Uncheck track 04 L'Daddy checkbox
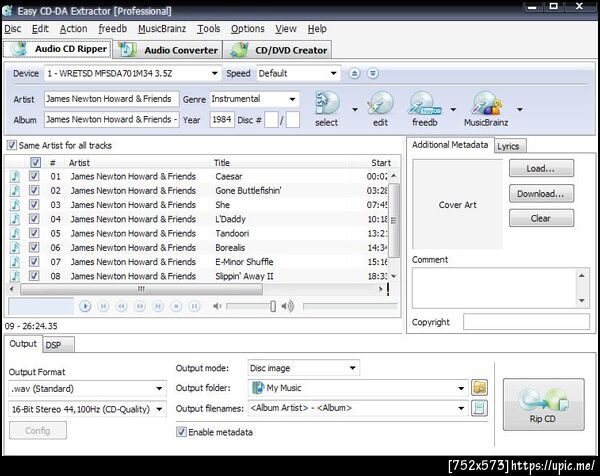Viewport: 600px width, 476px height. 34,219
